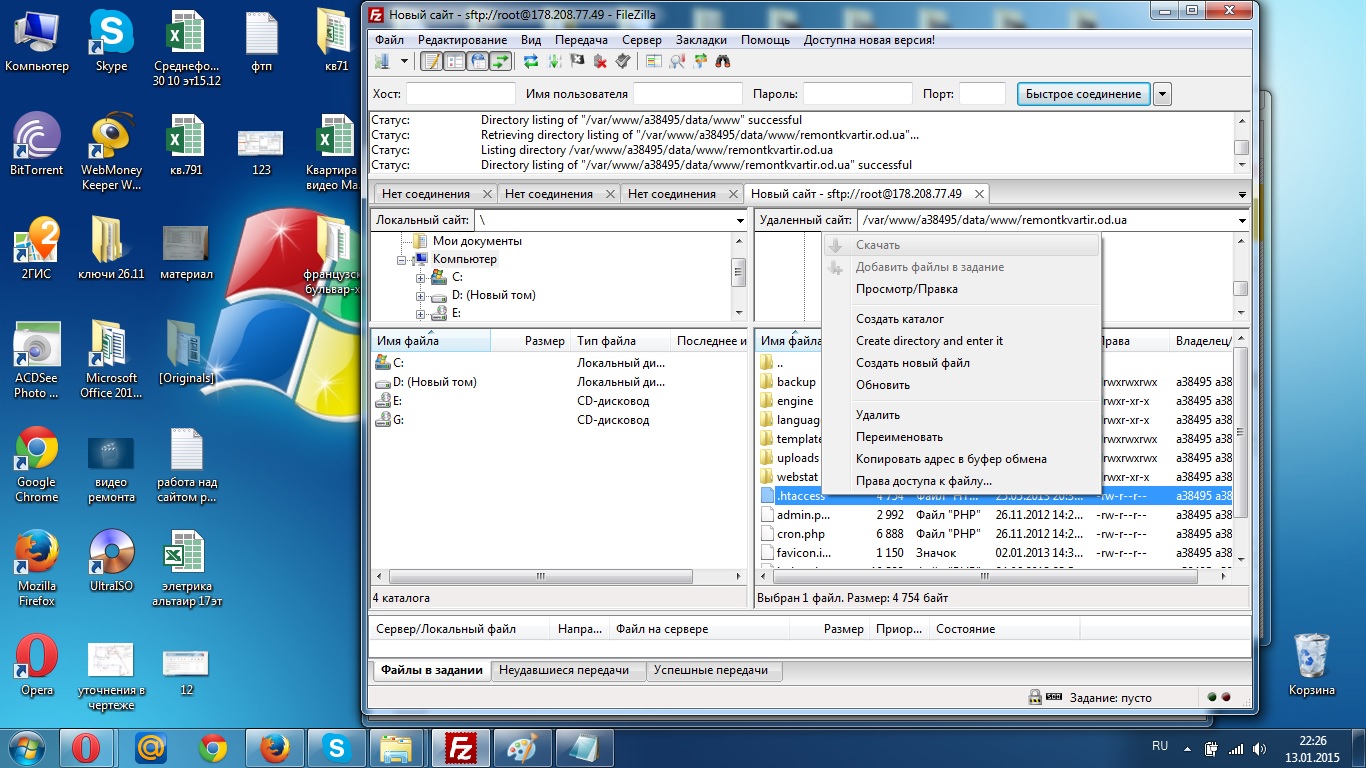The height and width of the screenshot is (768, 1366).
Task: Click the "Быстрое соединение" button
Action: click(x=1082, y=94)
